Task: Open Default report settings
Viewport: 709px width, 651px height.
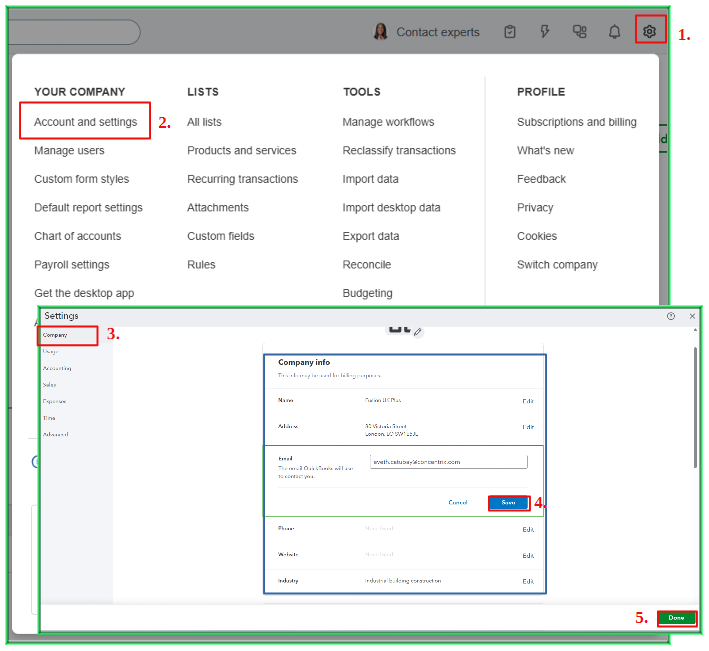Action: [88, 208]
